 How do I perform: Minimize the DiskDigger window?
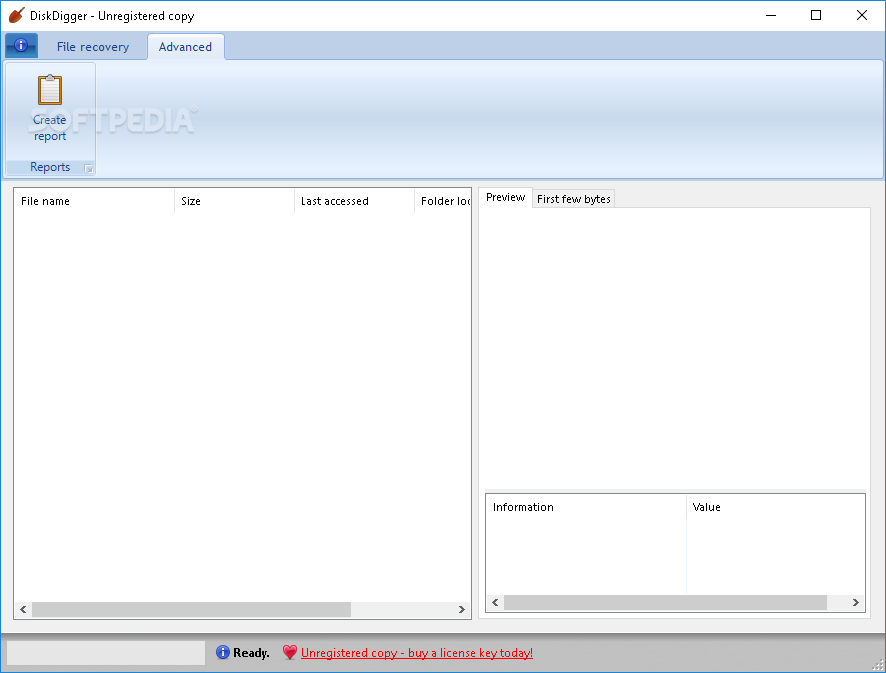coord(771,15)
